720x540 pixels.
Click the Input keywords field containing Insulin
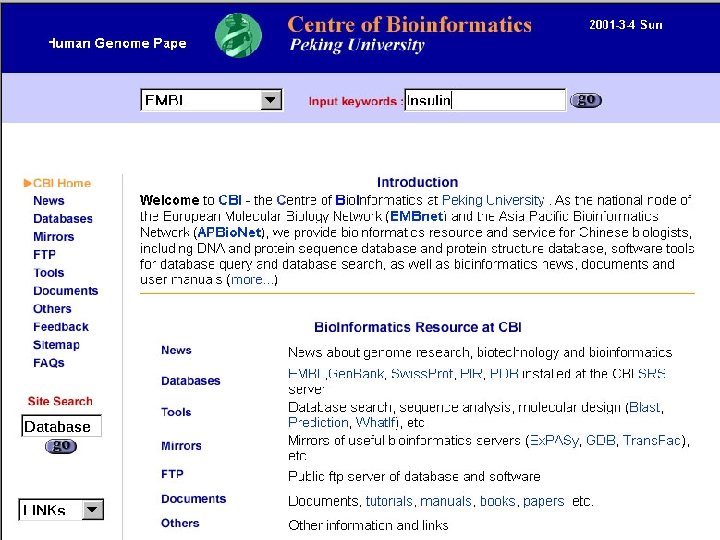(x=485, y=100)
